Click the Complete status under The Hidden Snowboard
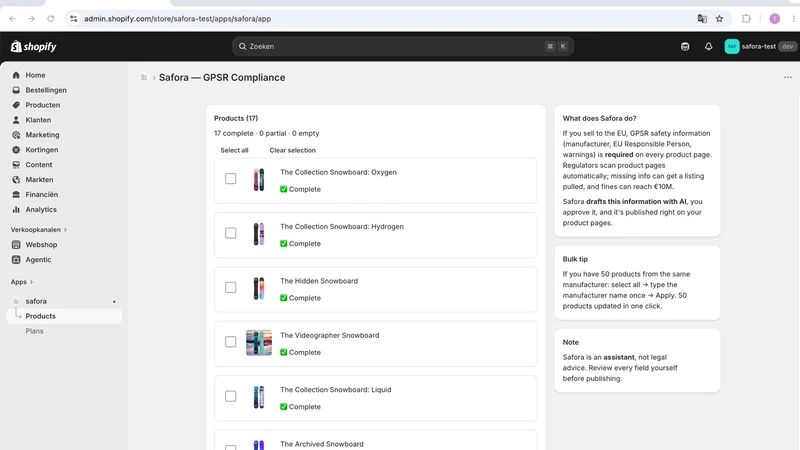 300,298
